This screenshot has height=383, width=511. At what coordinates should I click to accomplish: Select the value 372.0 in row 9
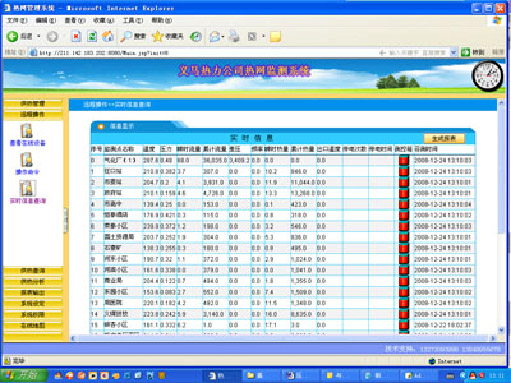pos(211,259)
